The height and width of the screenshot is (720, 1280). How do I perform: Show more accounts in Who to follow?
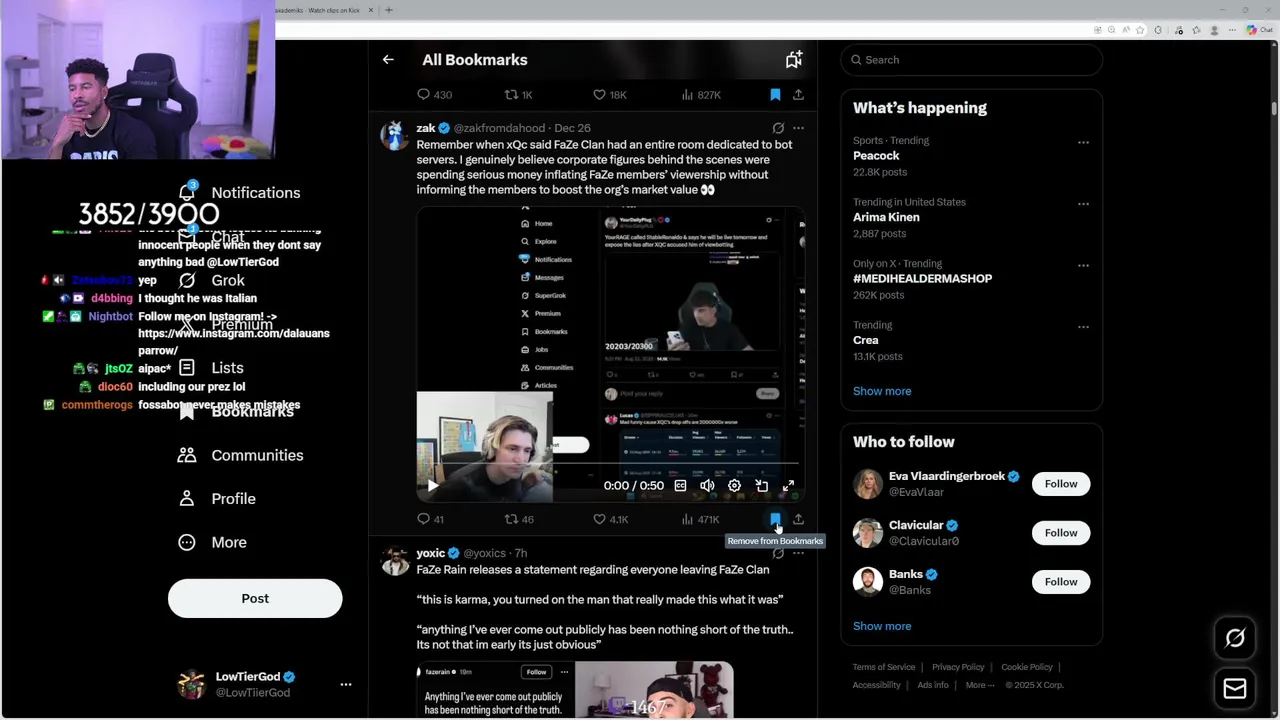click(x=882, y=626)
